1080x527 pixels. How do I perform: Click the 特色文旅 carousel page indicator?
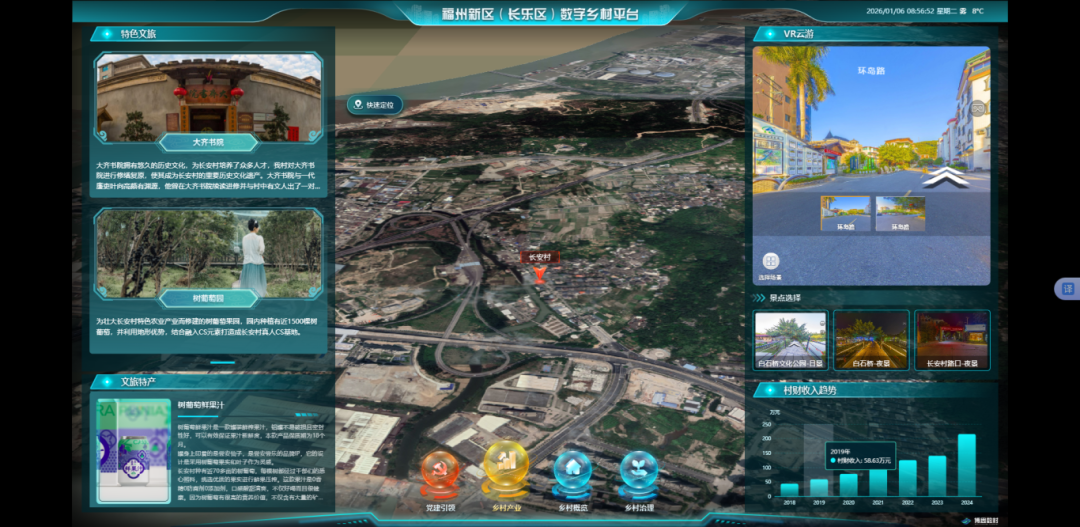222,362
